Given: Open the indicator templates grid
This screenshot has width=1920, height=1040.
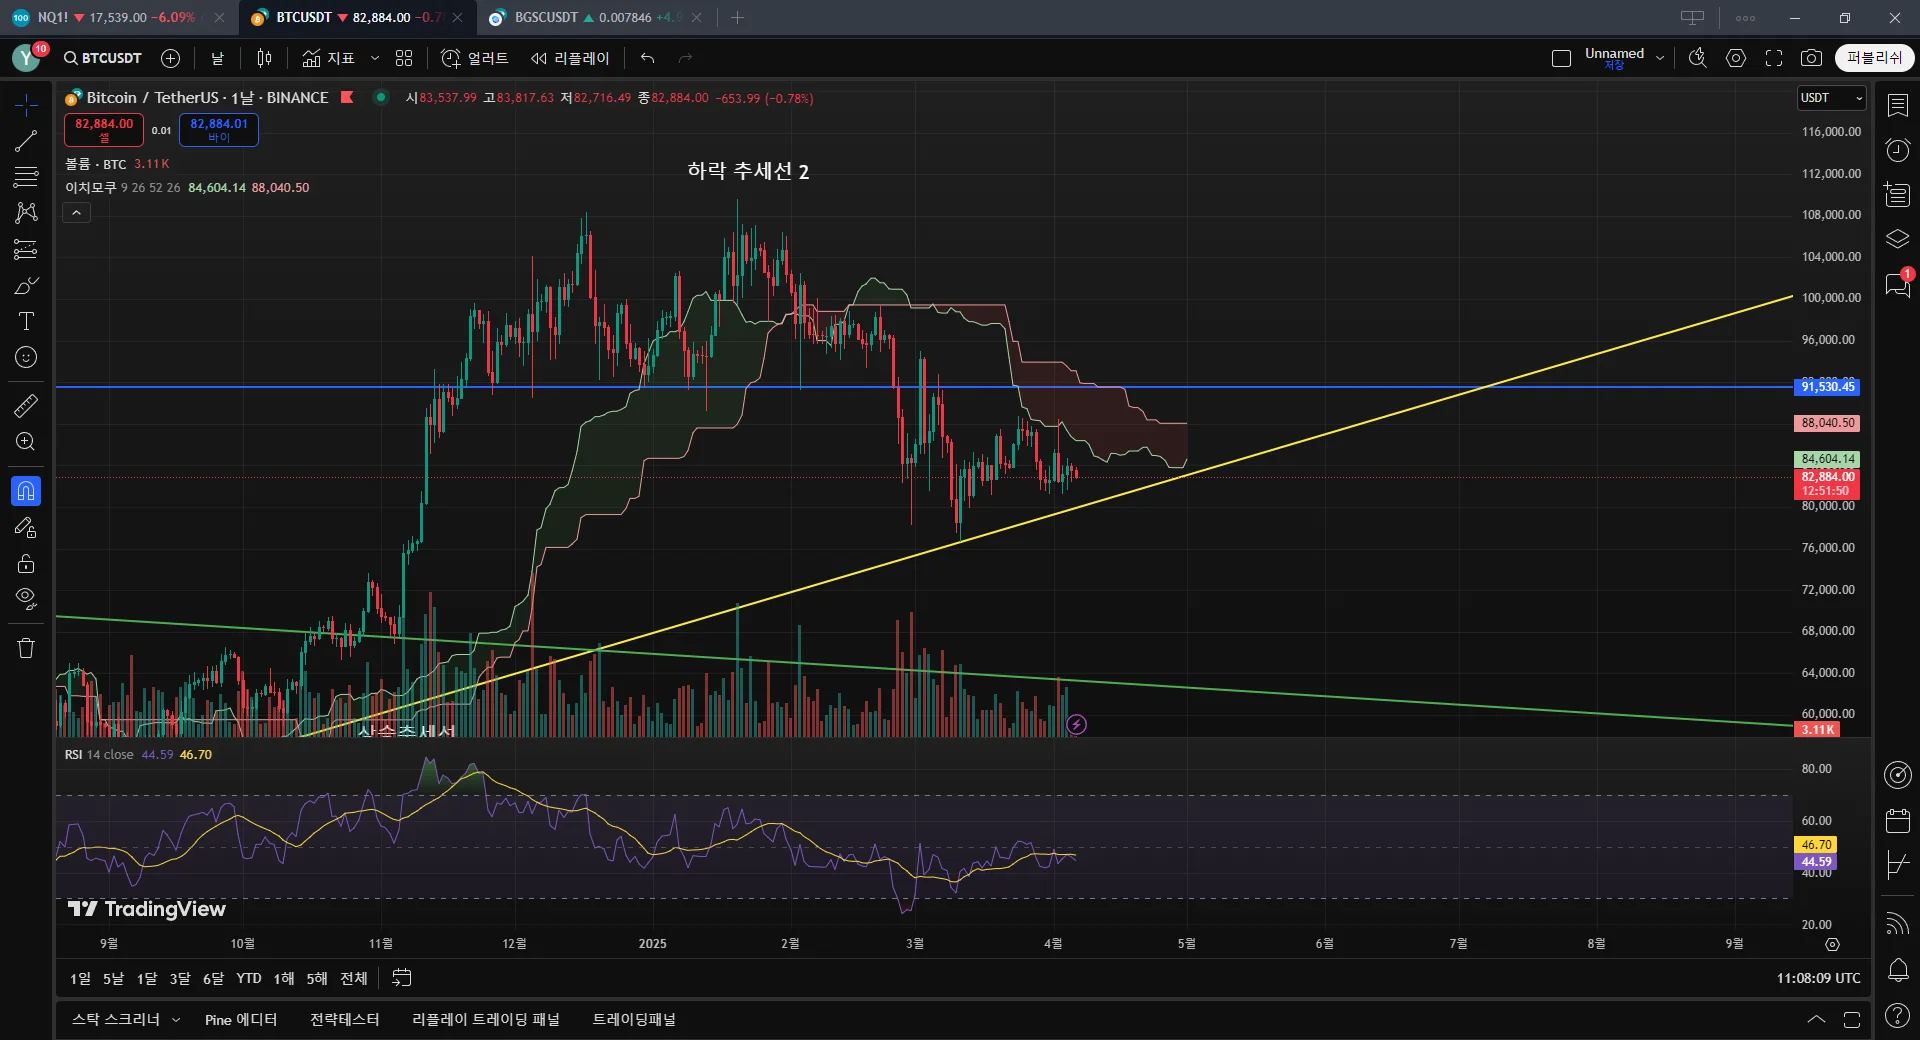Looking at the screenshot, I should click(404, 58).
